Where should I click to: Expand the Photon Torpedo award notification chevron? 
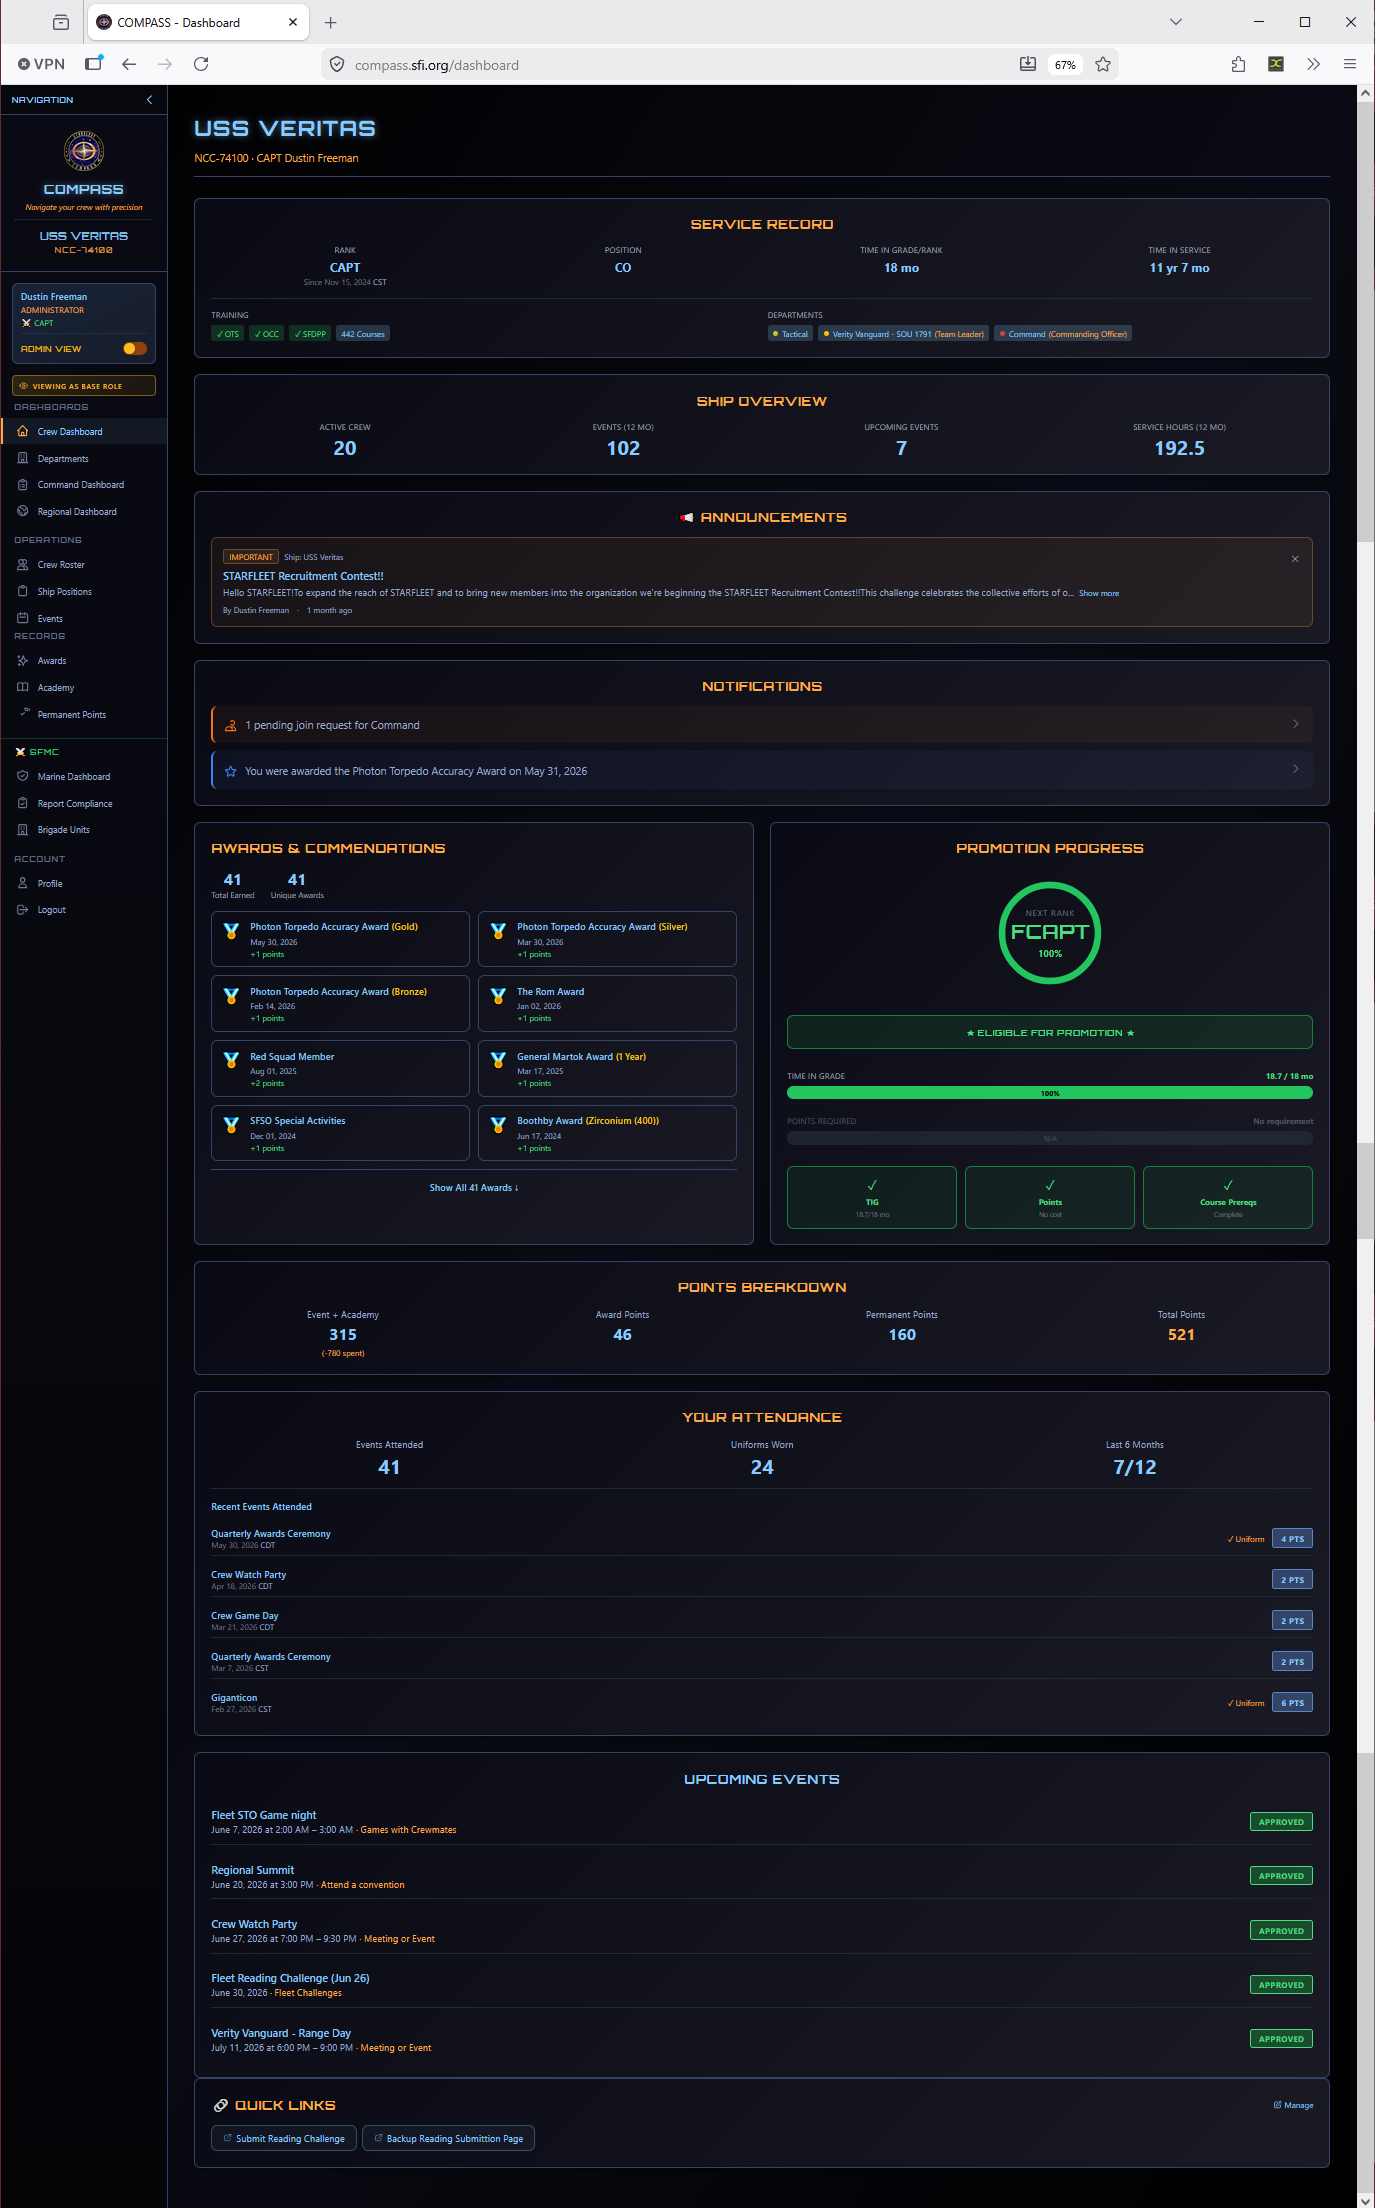click(1296, 769)
